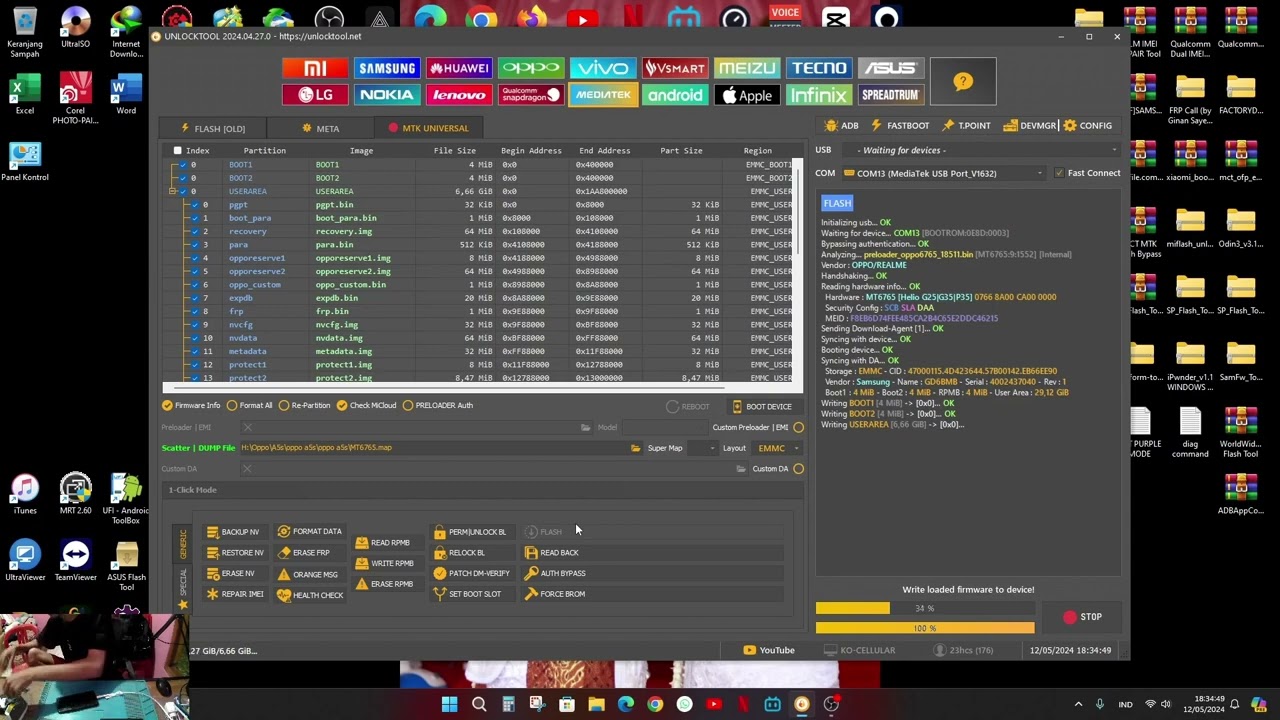Open the Nokia brand tile
Image resolution: width=1280 pixels, height=720 pixels.
387,95
